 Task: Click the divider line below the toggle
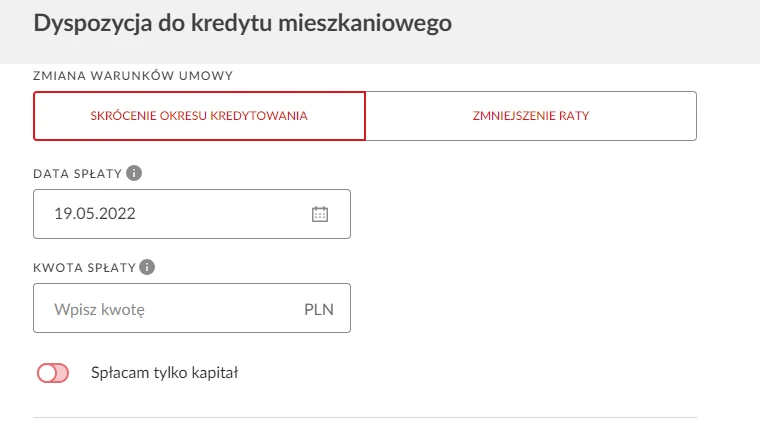365,417
